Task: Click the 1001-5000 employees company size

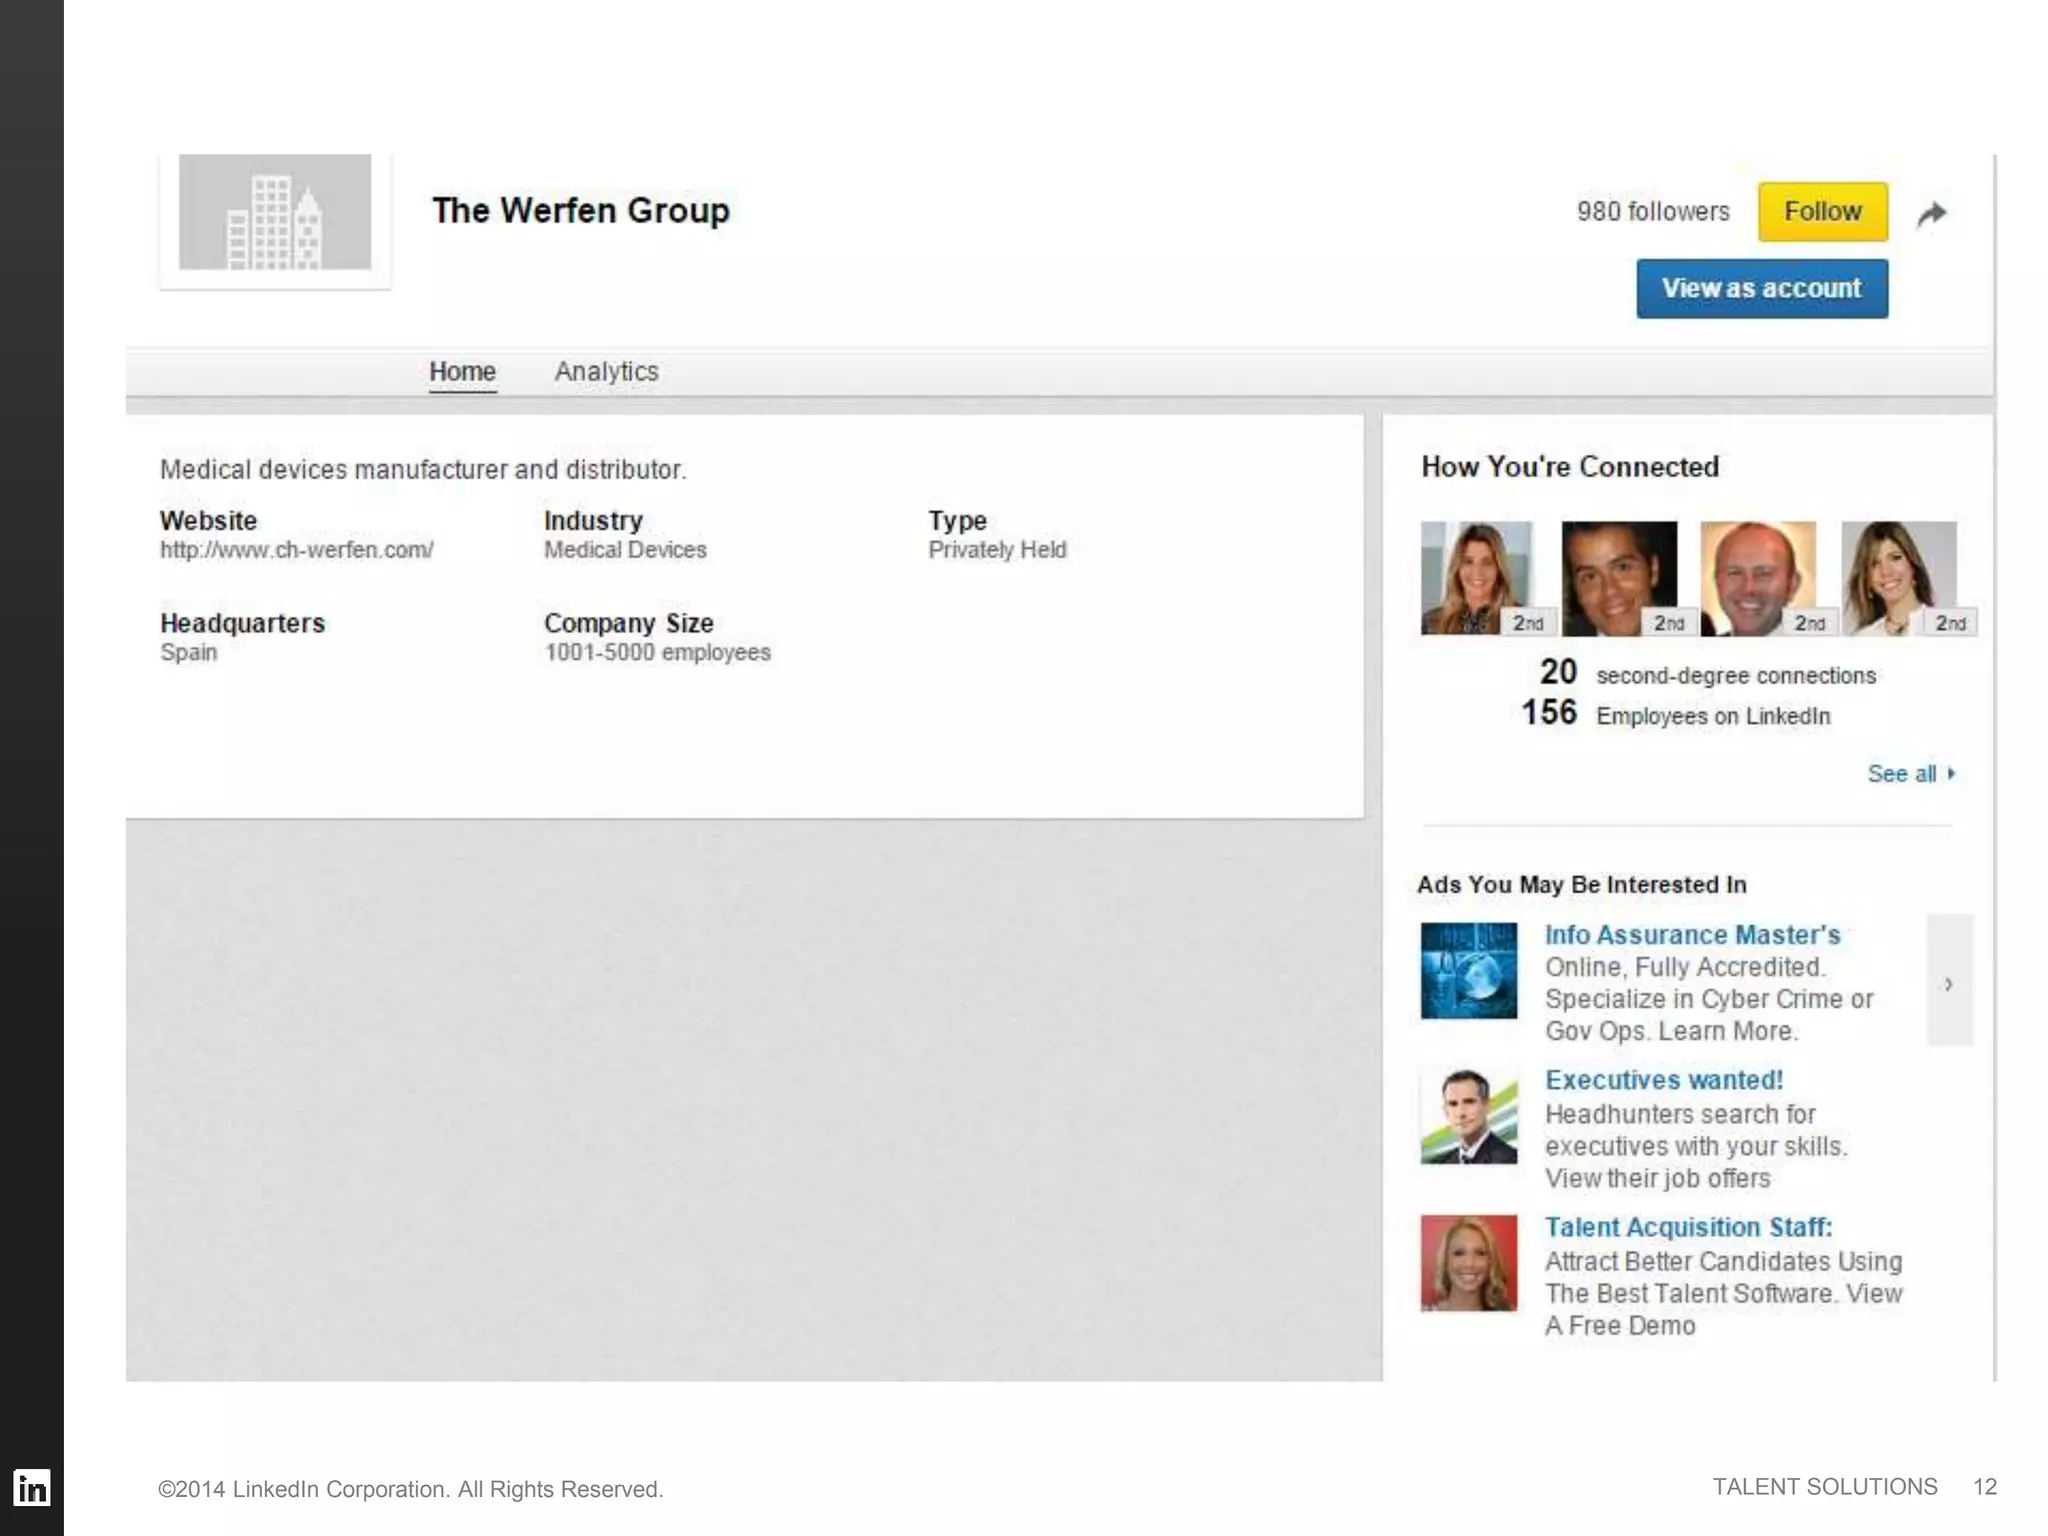Action: point(657,653)
